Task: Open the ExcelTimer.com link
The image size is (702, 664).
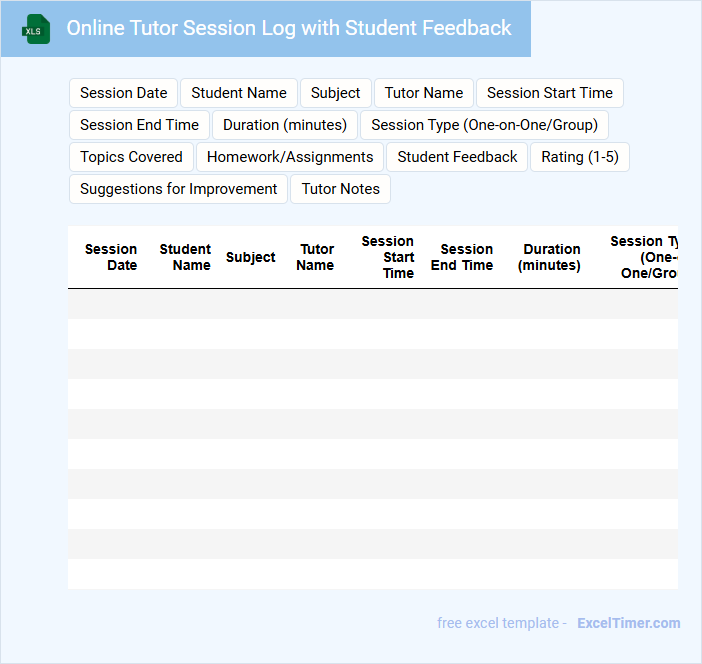Action: tap(629, 623)
